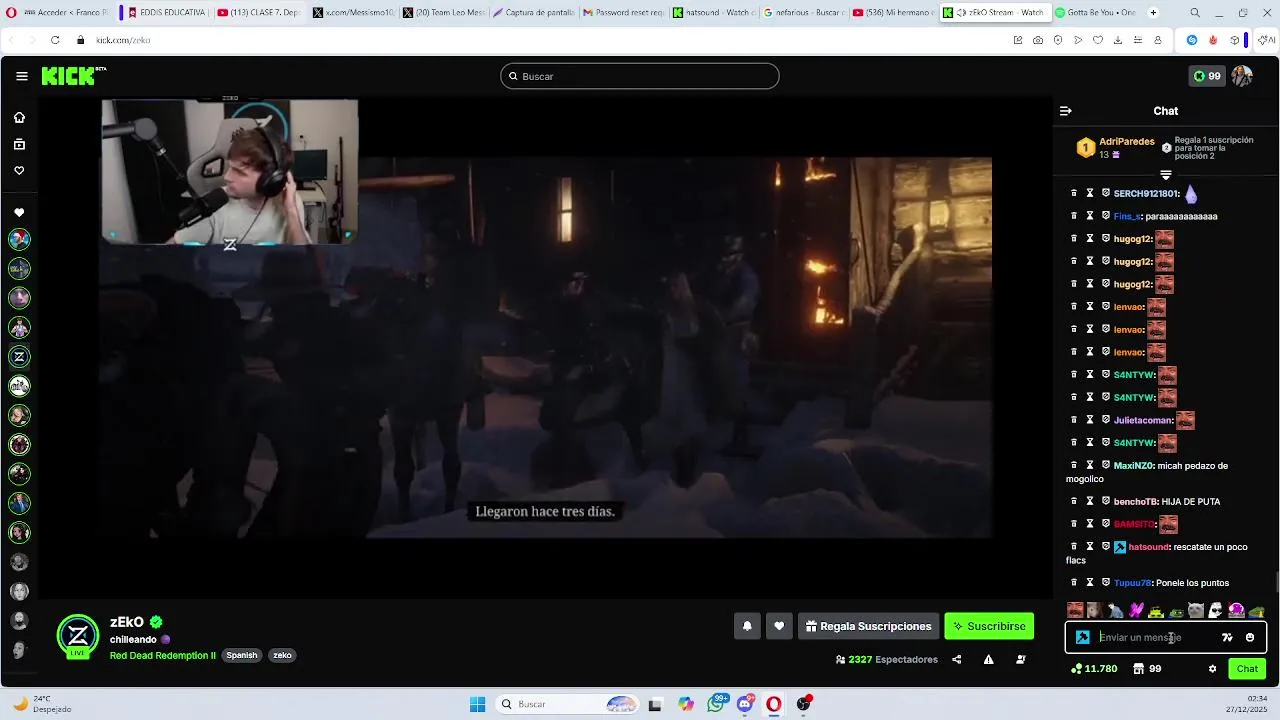This screenshot has width=1280, height=720.
Task: Timeout hatsound with hourglass icon
Action: pos(1090,547)
